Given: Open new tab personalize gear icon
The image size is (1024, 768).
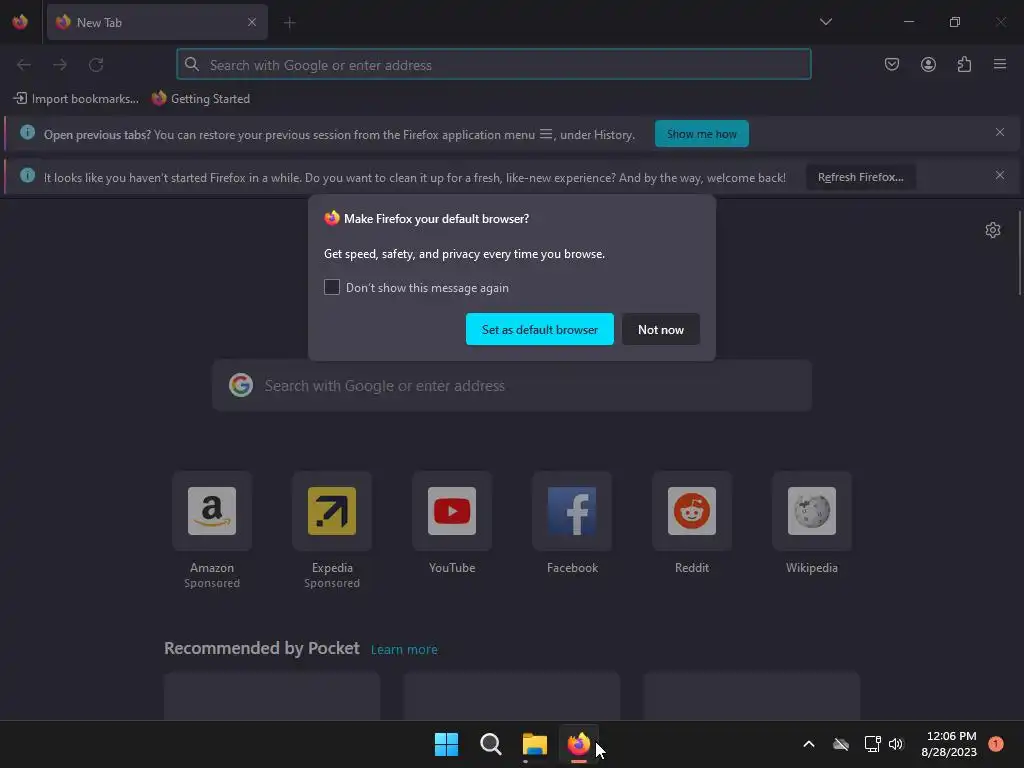Looking at the screenshot, I should (x=993, y=230).
